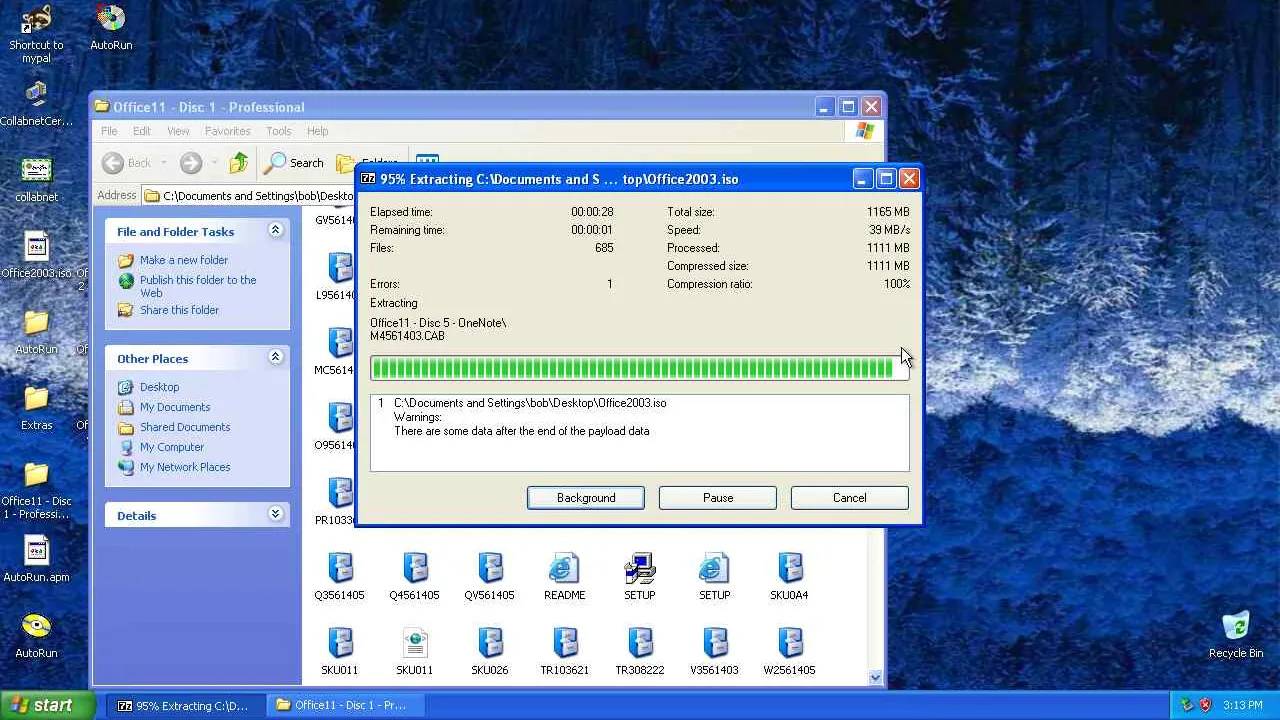Expand the Details panel
1280x720 pixels.
pyautogui.click(x=275, y=515)
